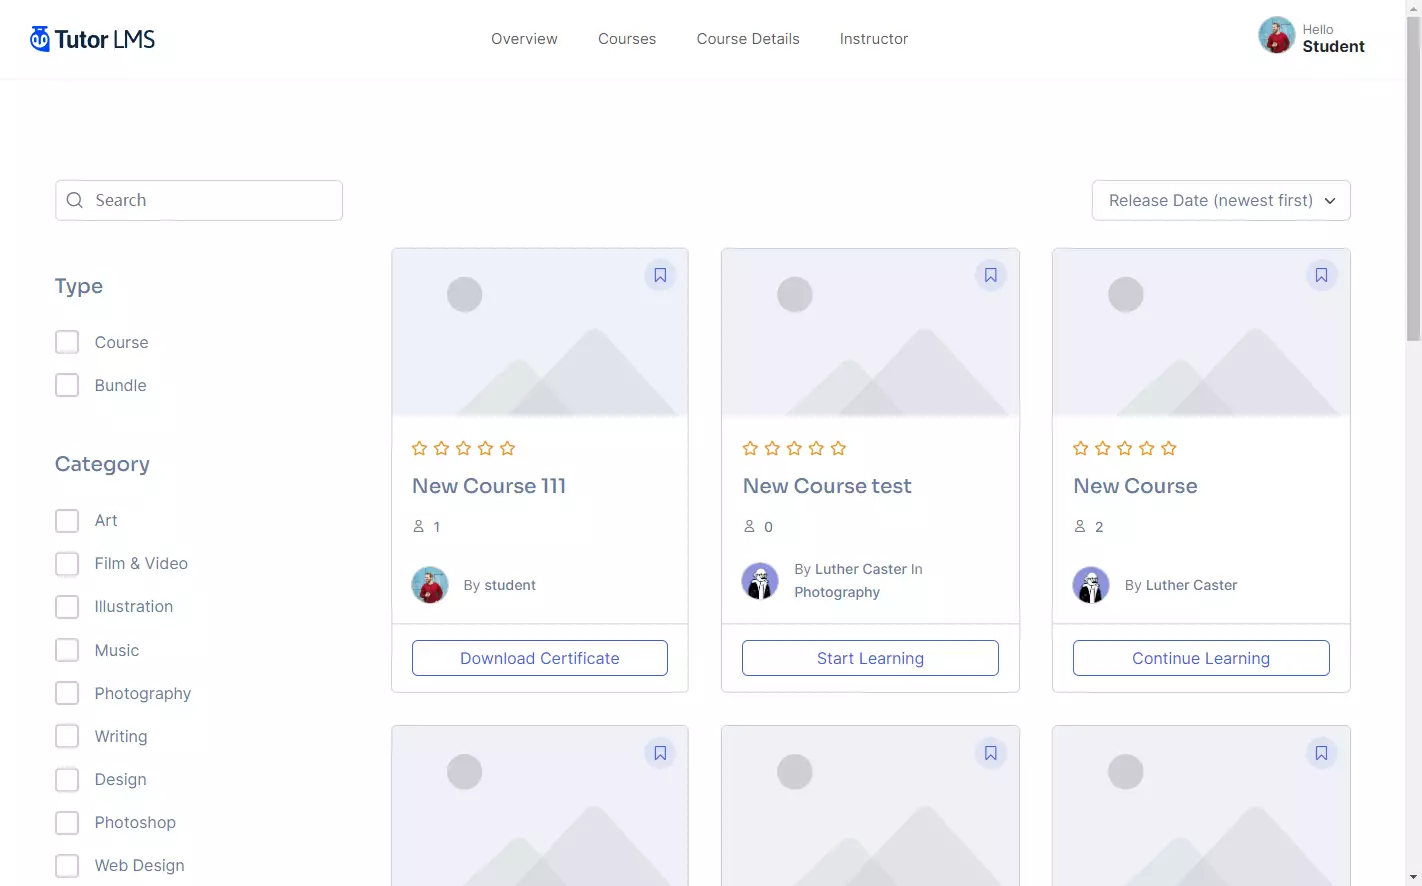
Task: Check the Photoshop category
Action: tap(67, 822)
